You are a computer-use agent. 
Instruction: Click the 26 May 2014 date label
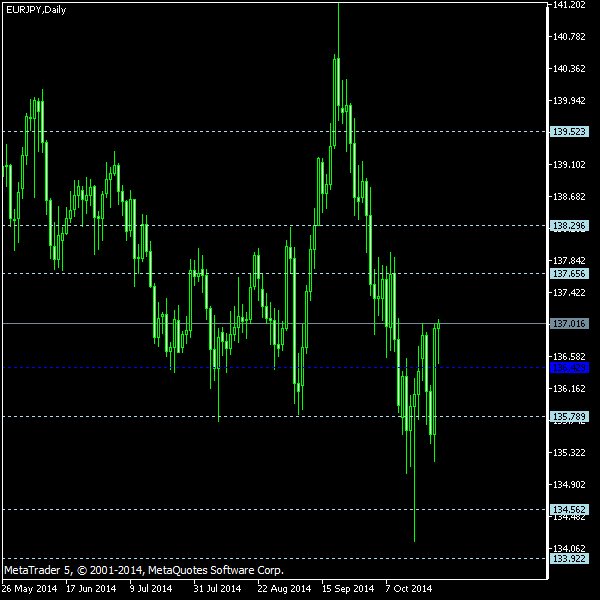tap(29, 589)
